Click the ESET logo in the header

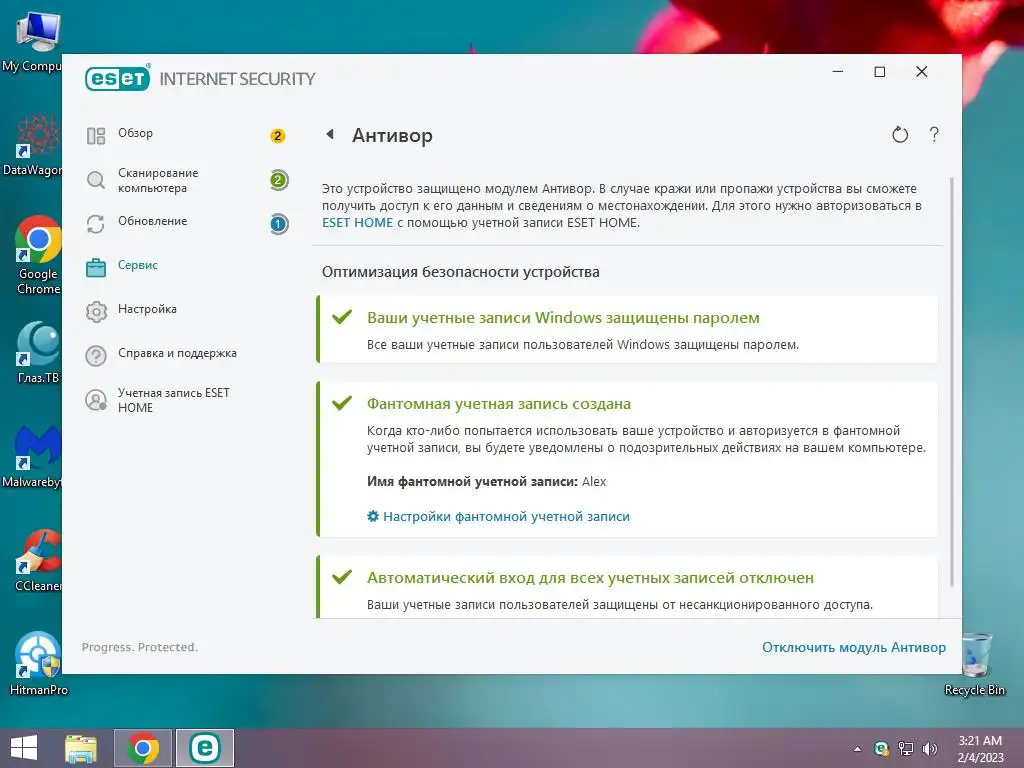(x=118, y=78)
